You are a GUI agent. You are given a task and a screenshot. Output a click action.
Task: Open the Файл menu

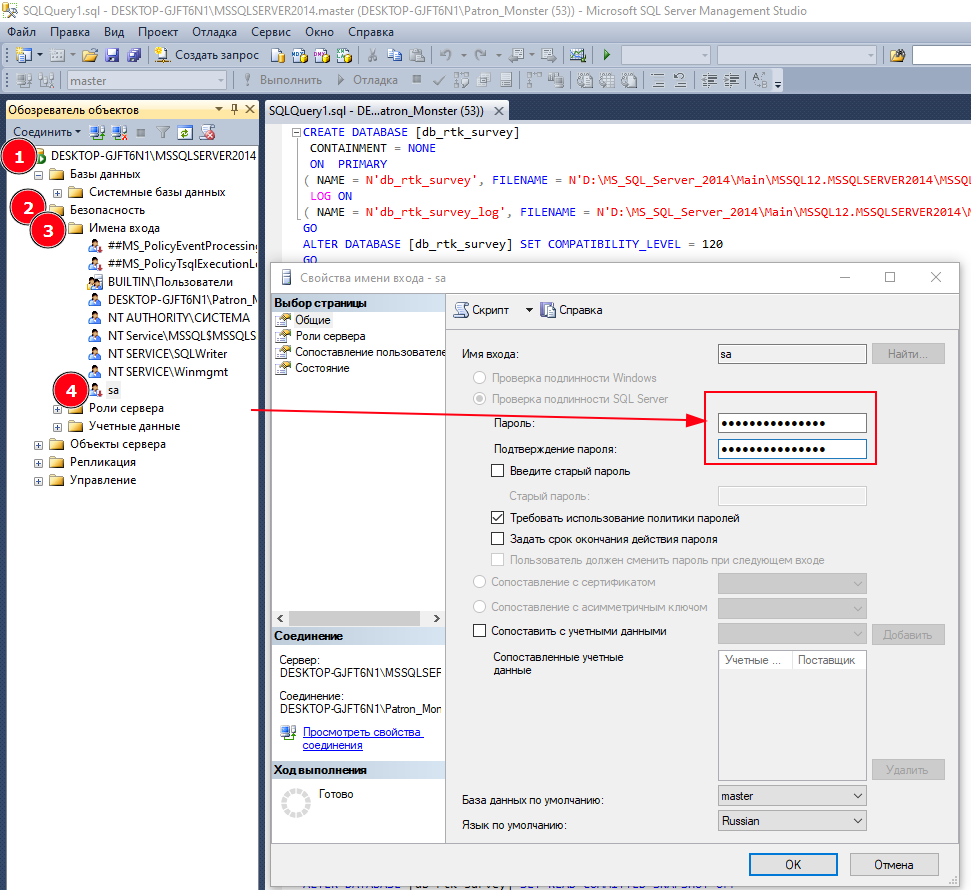click(22, 32)
